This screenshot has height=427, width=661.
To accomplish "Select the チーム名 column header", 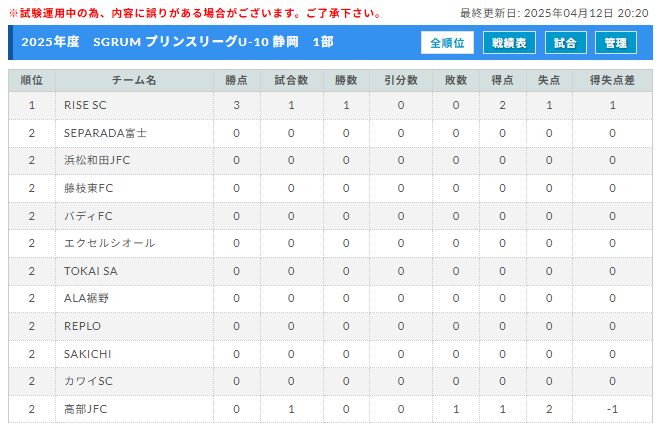I will pyautogui.click(x=134, y=81).
